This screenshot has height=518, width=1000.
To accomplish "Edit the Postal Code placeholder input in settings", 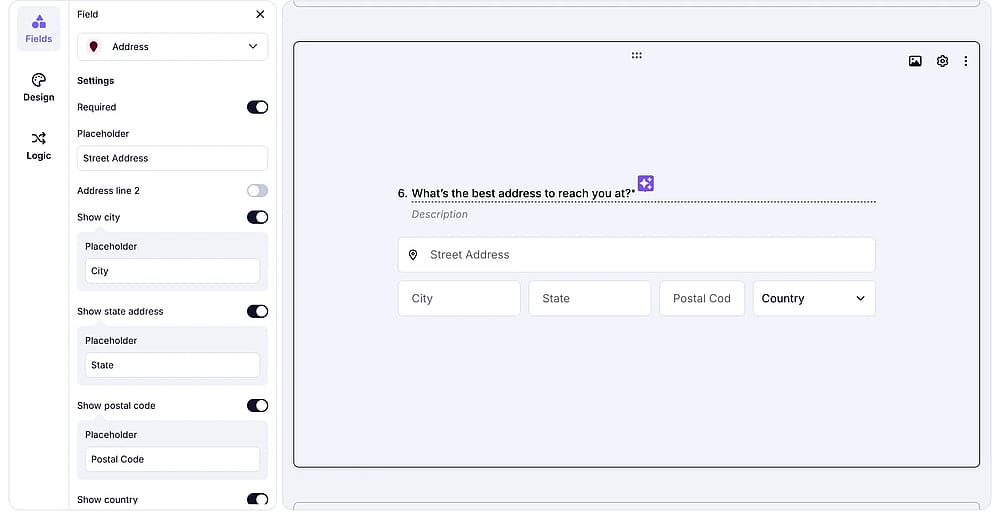I will (x=172, y=459).
